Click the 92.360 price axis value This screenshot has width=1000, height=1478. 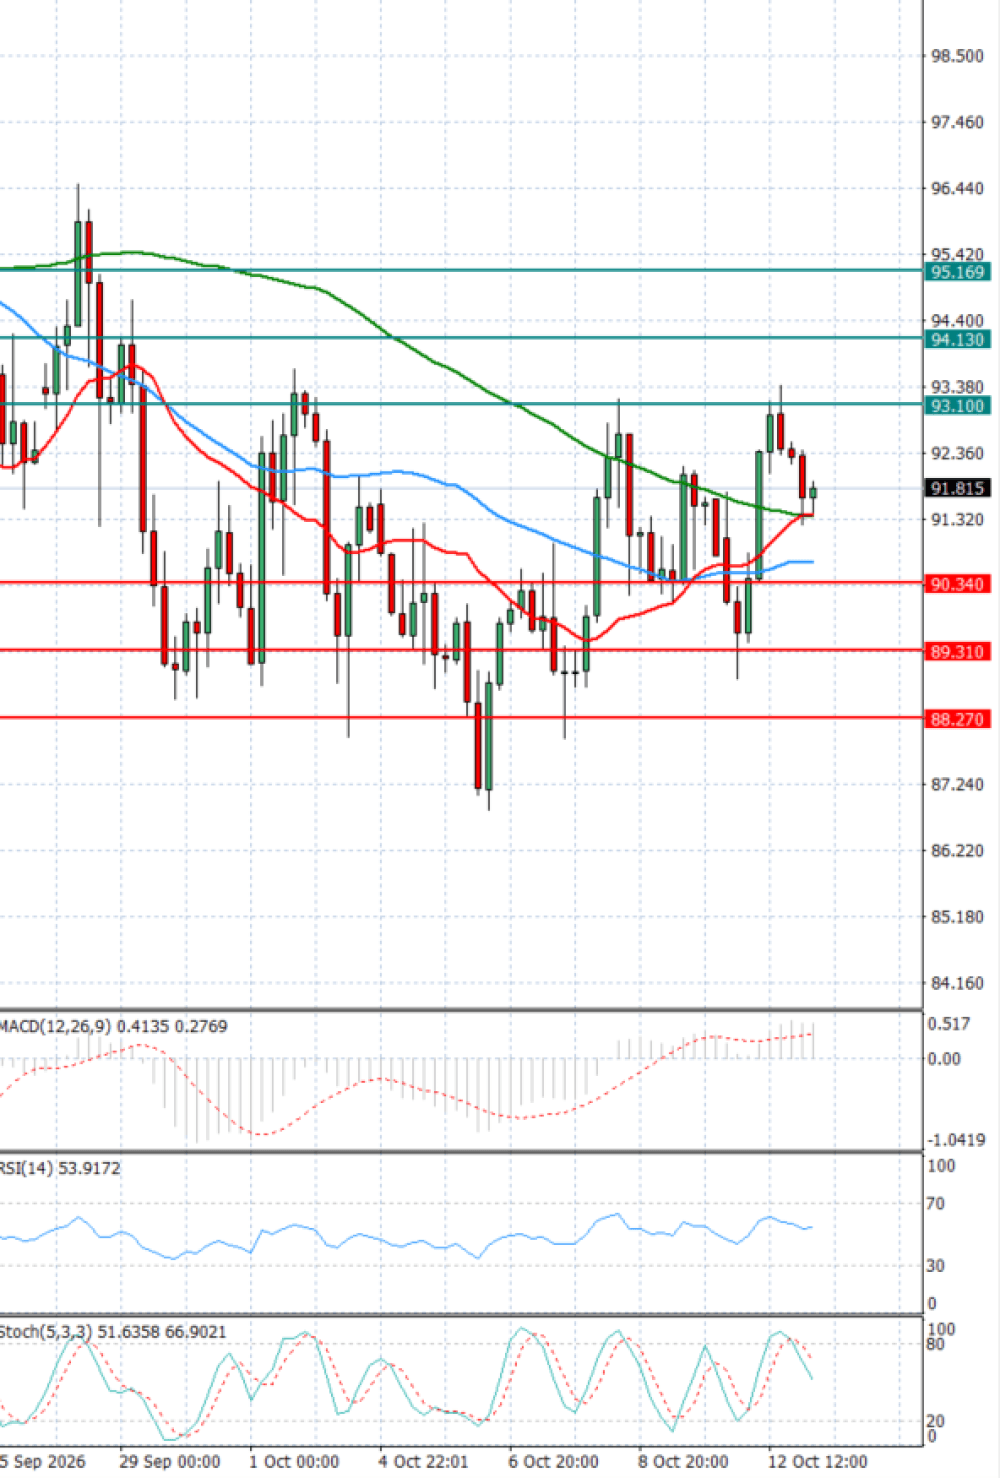[957, 453]
